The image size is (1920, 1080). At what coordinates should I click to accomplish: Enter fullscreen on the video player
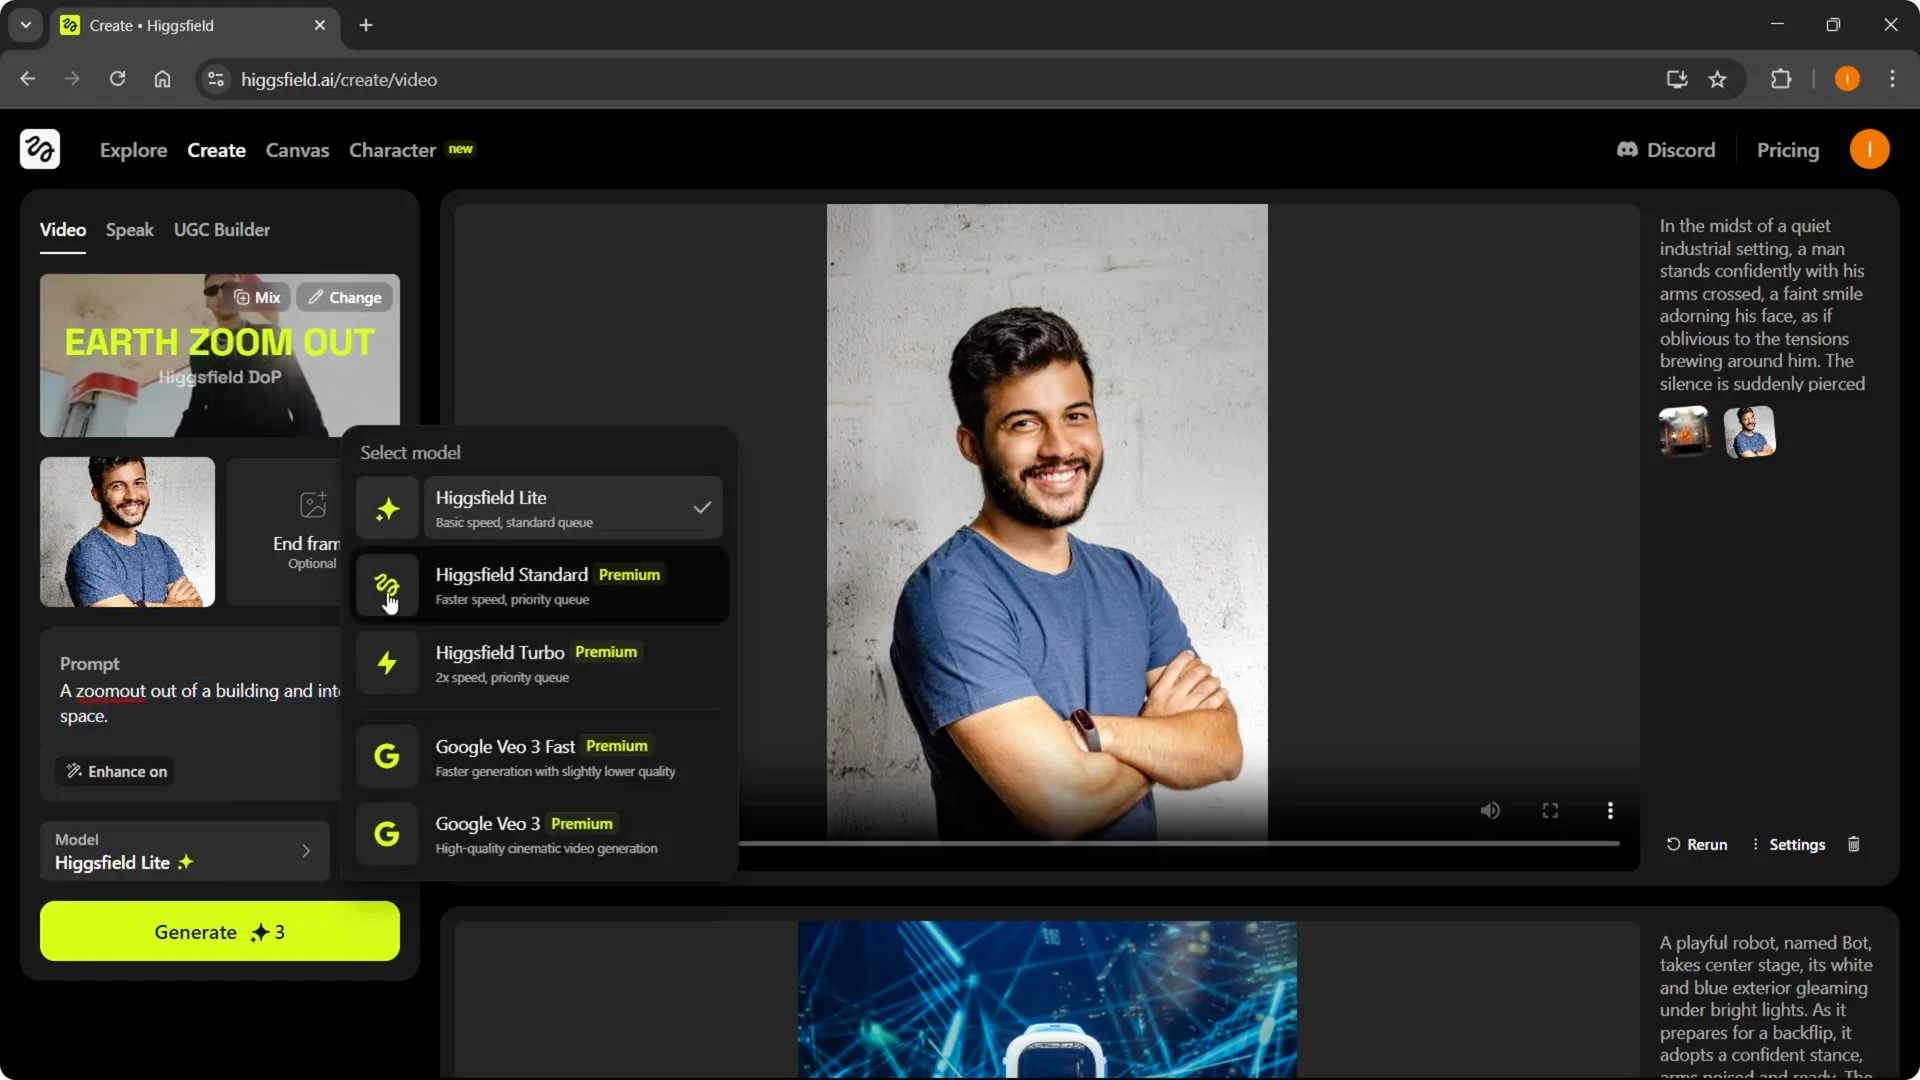1550,811
